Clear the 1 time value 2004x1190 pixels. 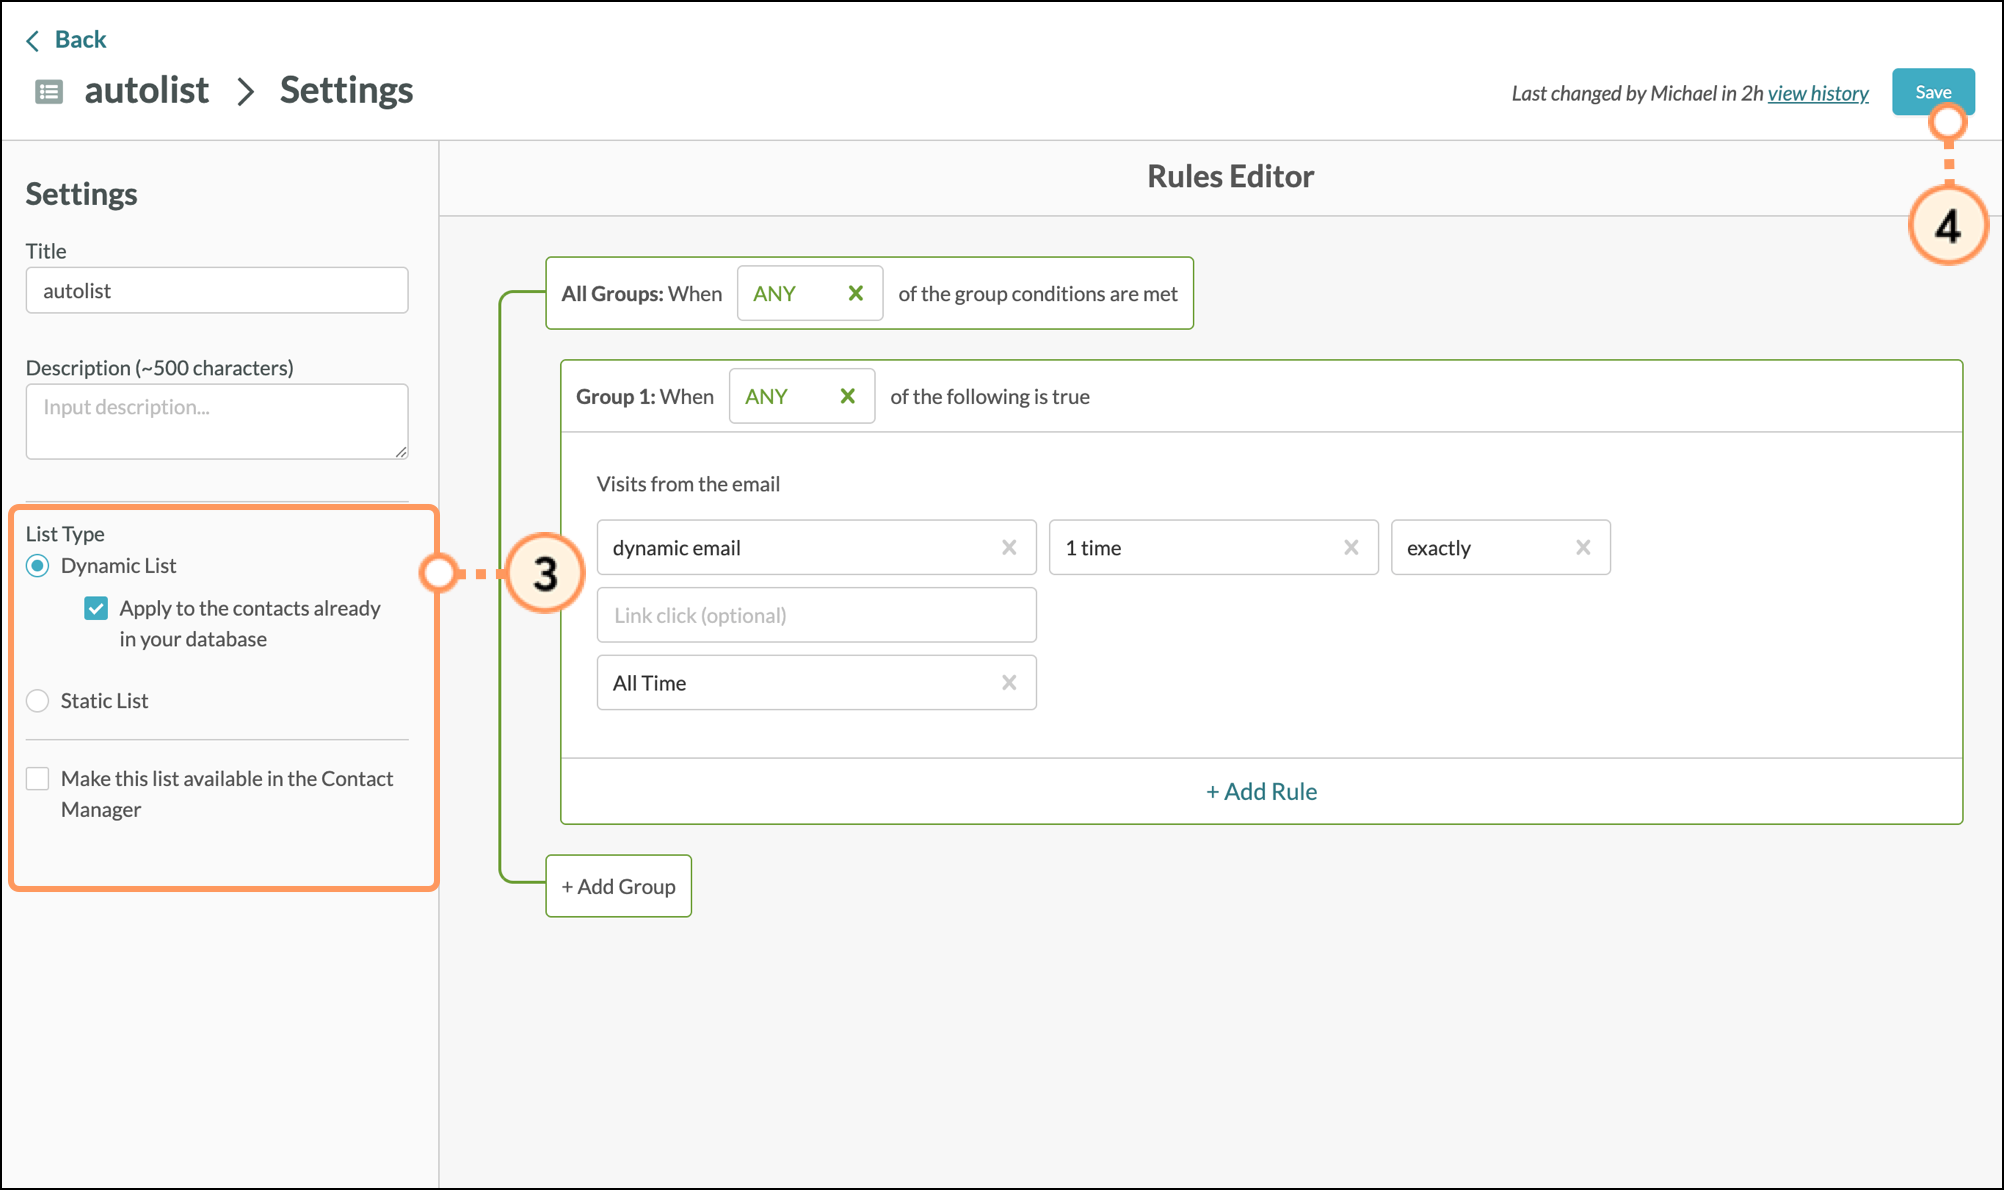[1350, 547]
